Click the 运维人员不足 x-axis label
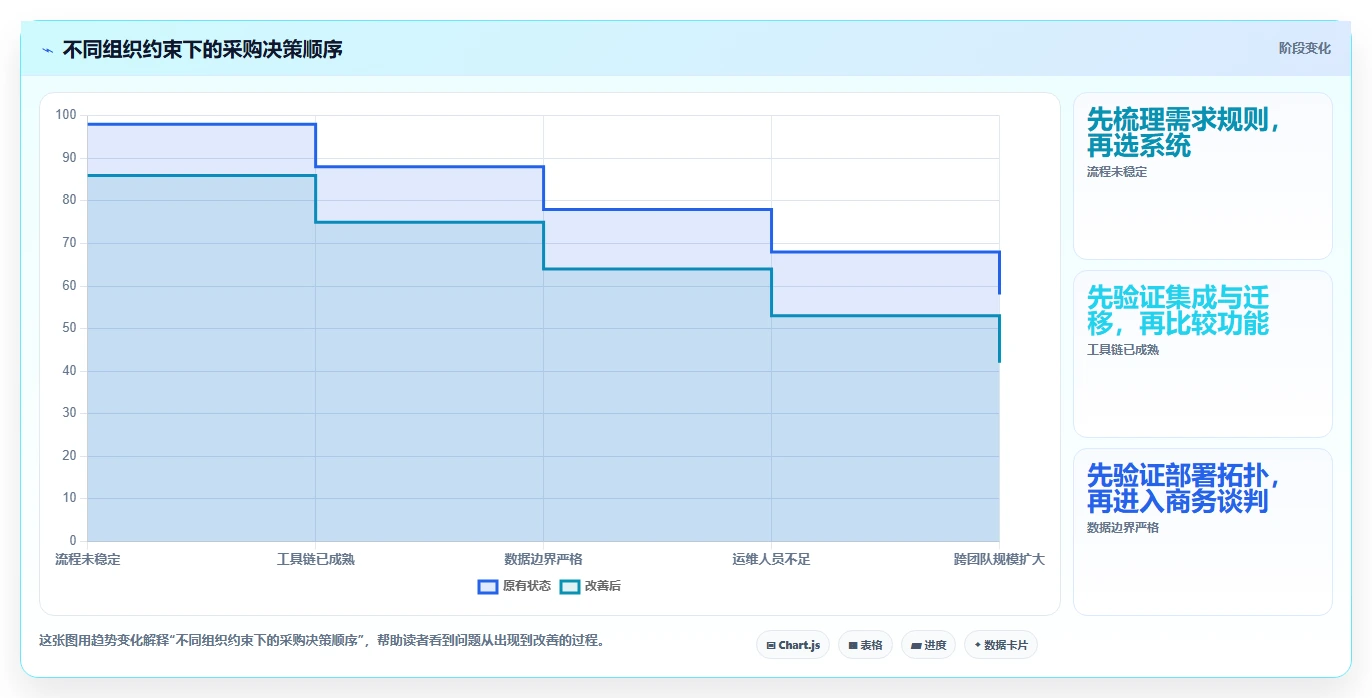Screen dimensions: 1372x698 point(771,559)
